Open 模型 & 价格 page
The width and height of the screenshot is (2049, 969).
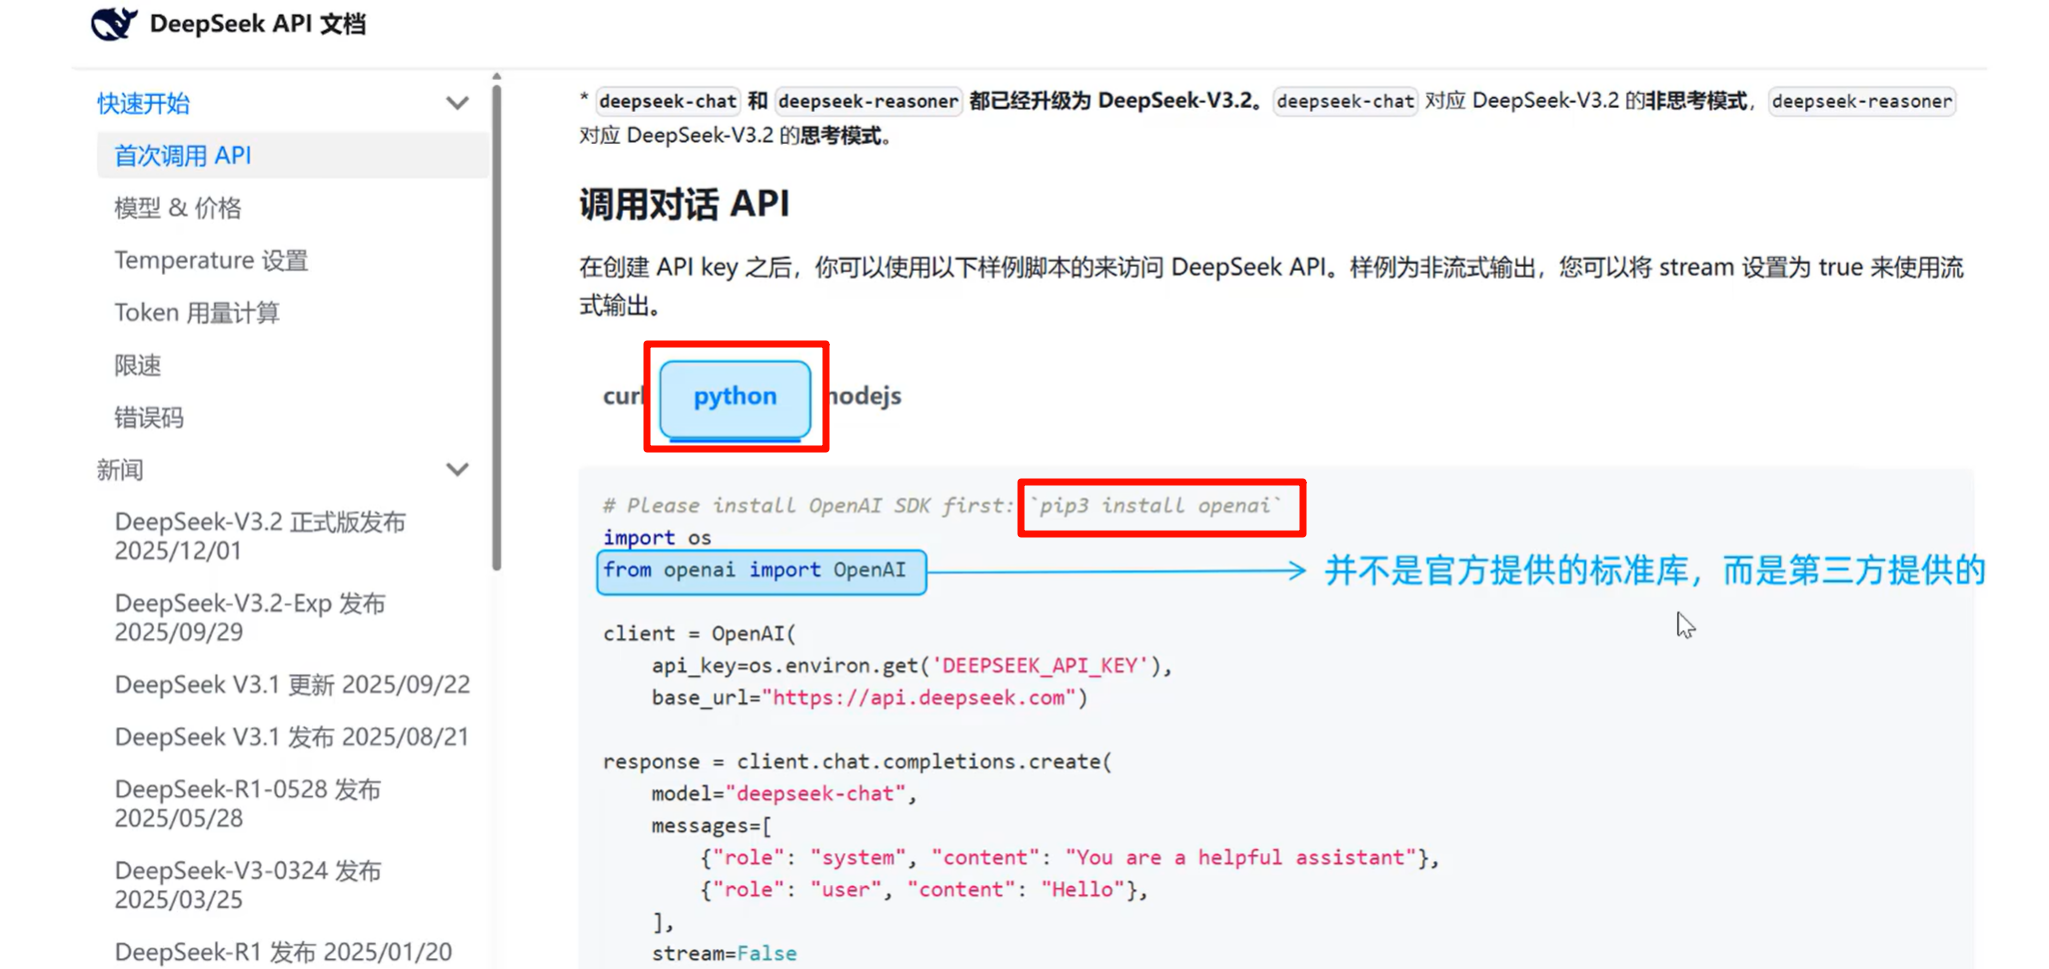tap(177, 208)
